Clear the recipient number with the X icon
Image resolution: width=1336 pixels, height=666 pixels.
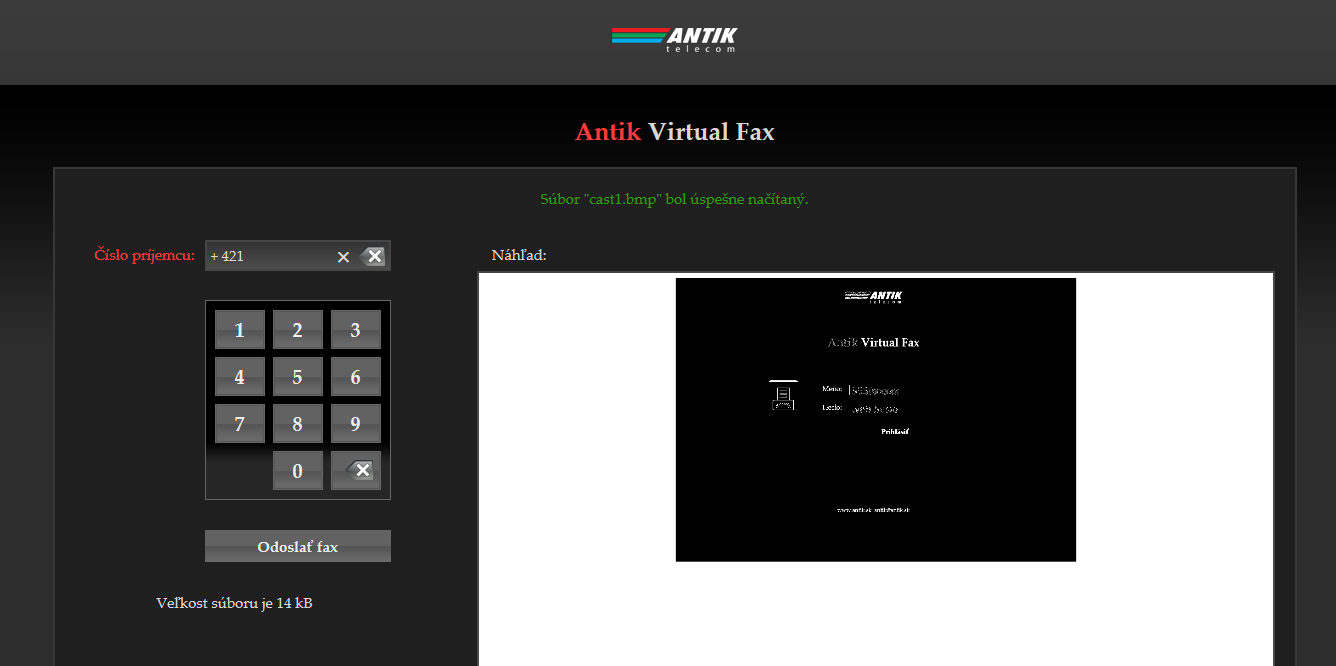(x=343, y=257)
